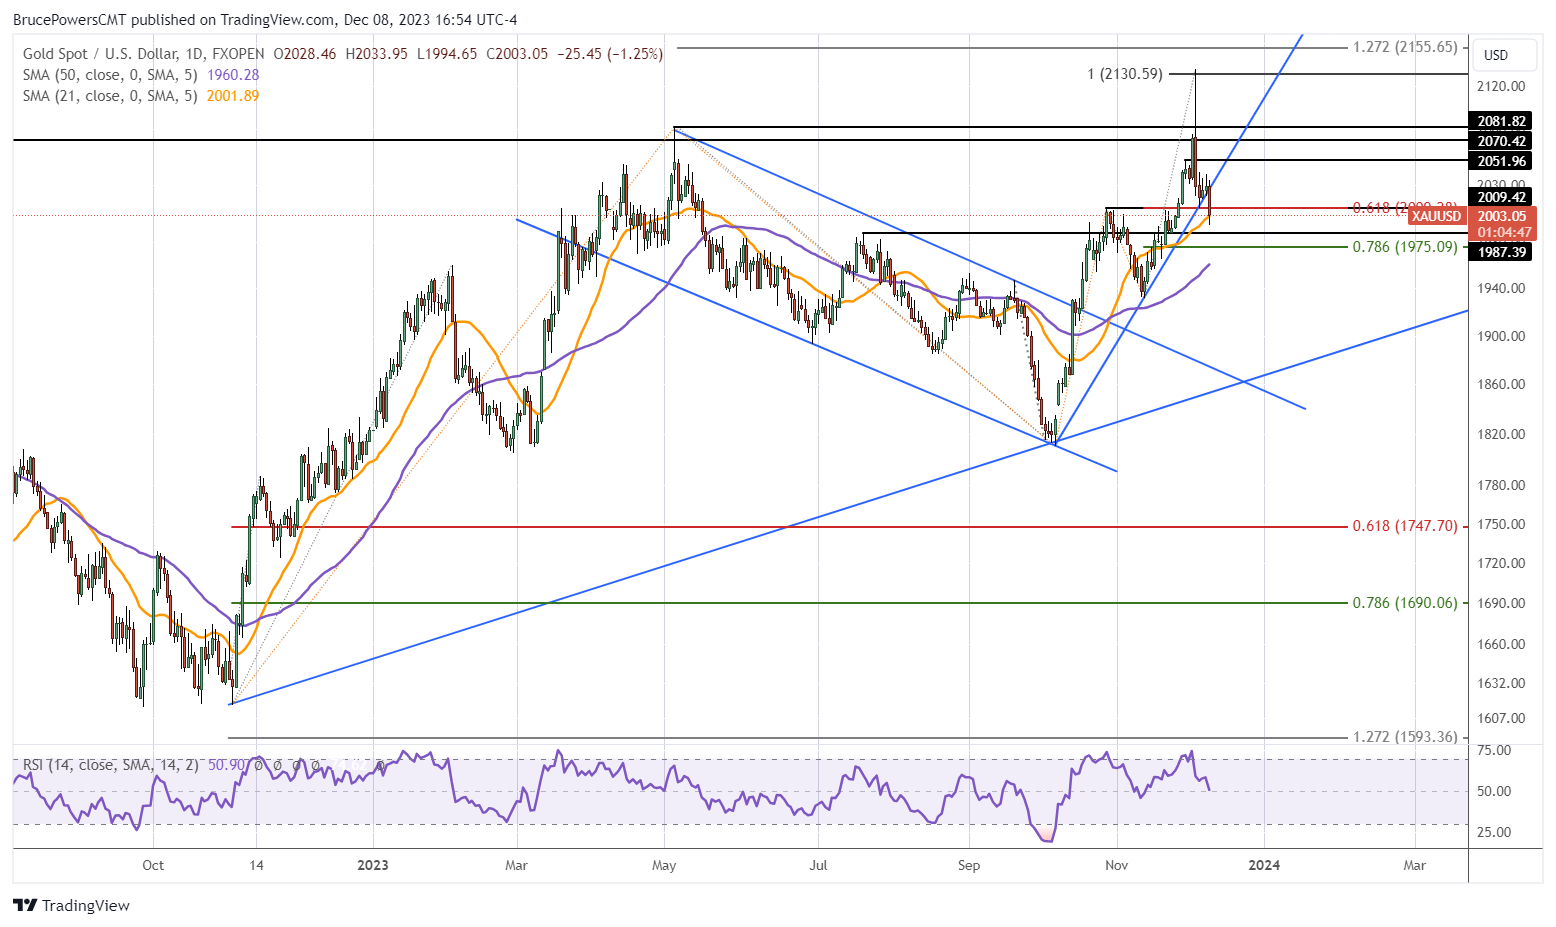Image resolution: width=1556 pixels, height=927 pixels.
Task: Click the Sep label on time axis
Action: coord(968,865)
